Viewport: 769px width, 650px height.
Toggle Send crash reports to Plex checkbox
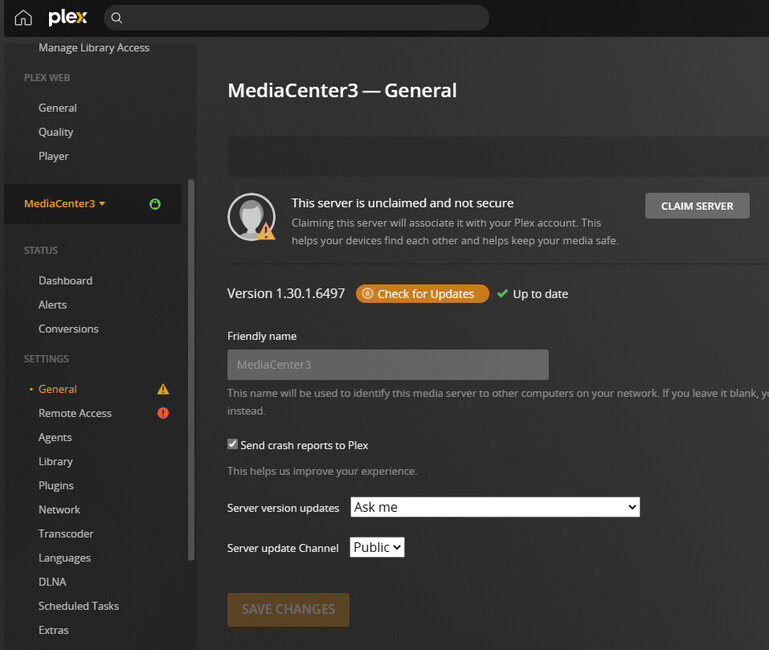233,444
